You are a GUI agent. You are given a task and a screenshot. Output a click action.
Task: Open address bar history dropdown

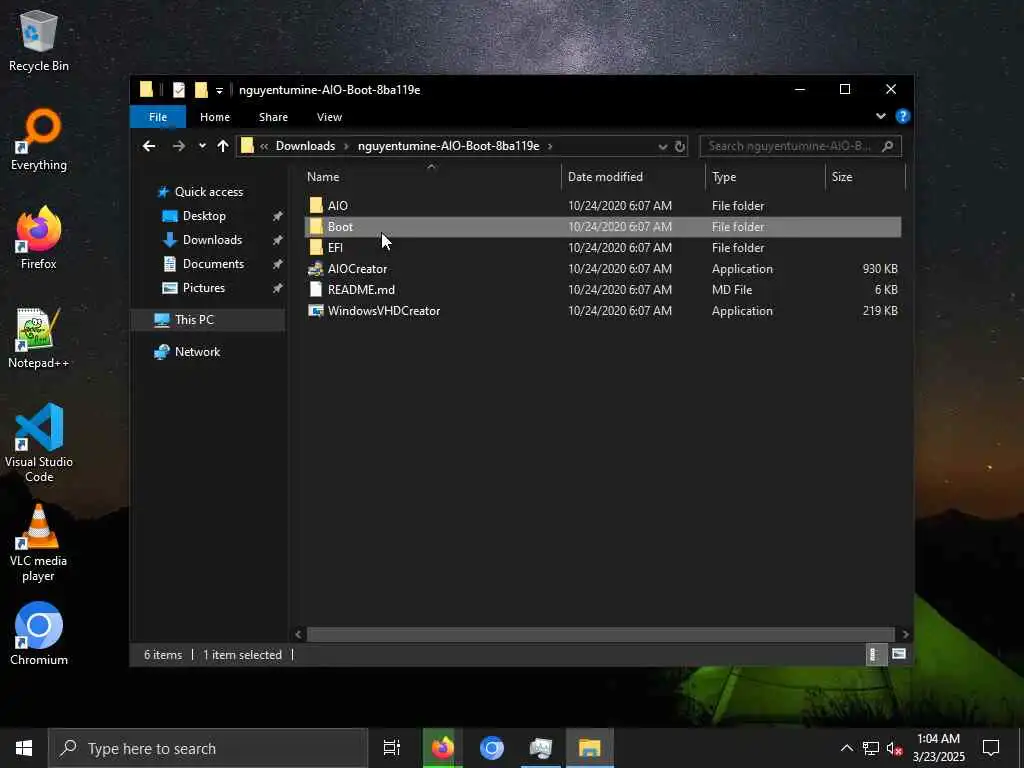pyautogui.click(x=663, y=146)
